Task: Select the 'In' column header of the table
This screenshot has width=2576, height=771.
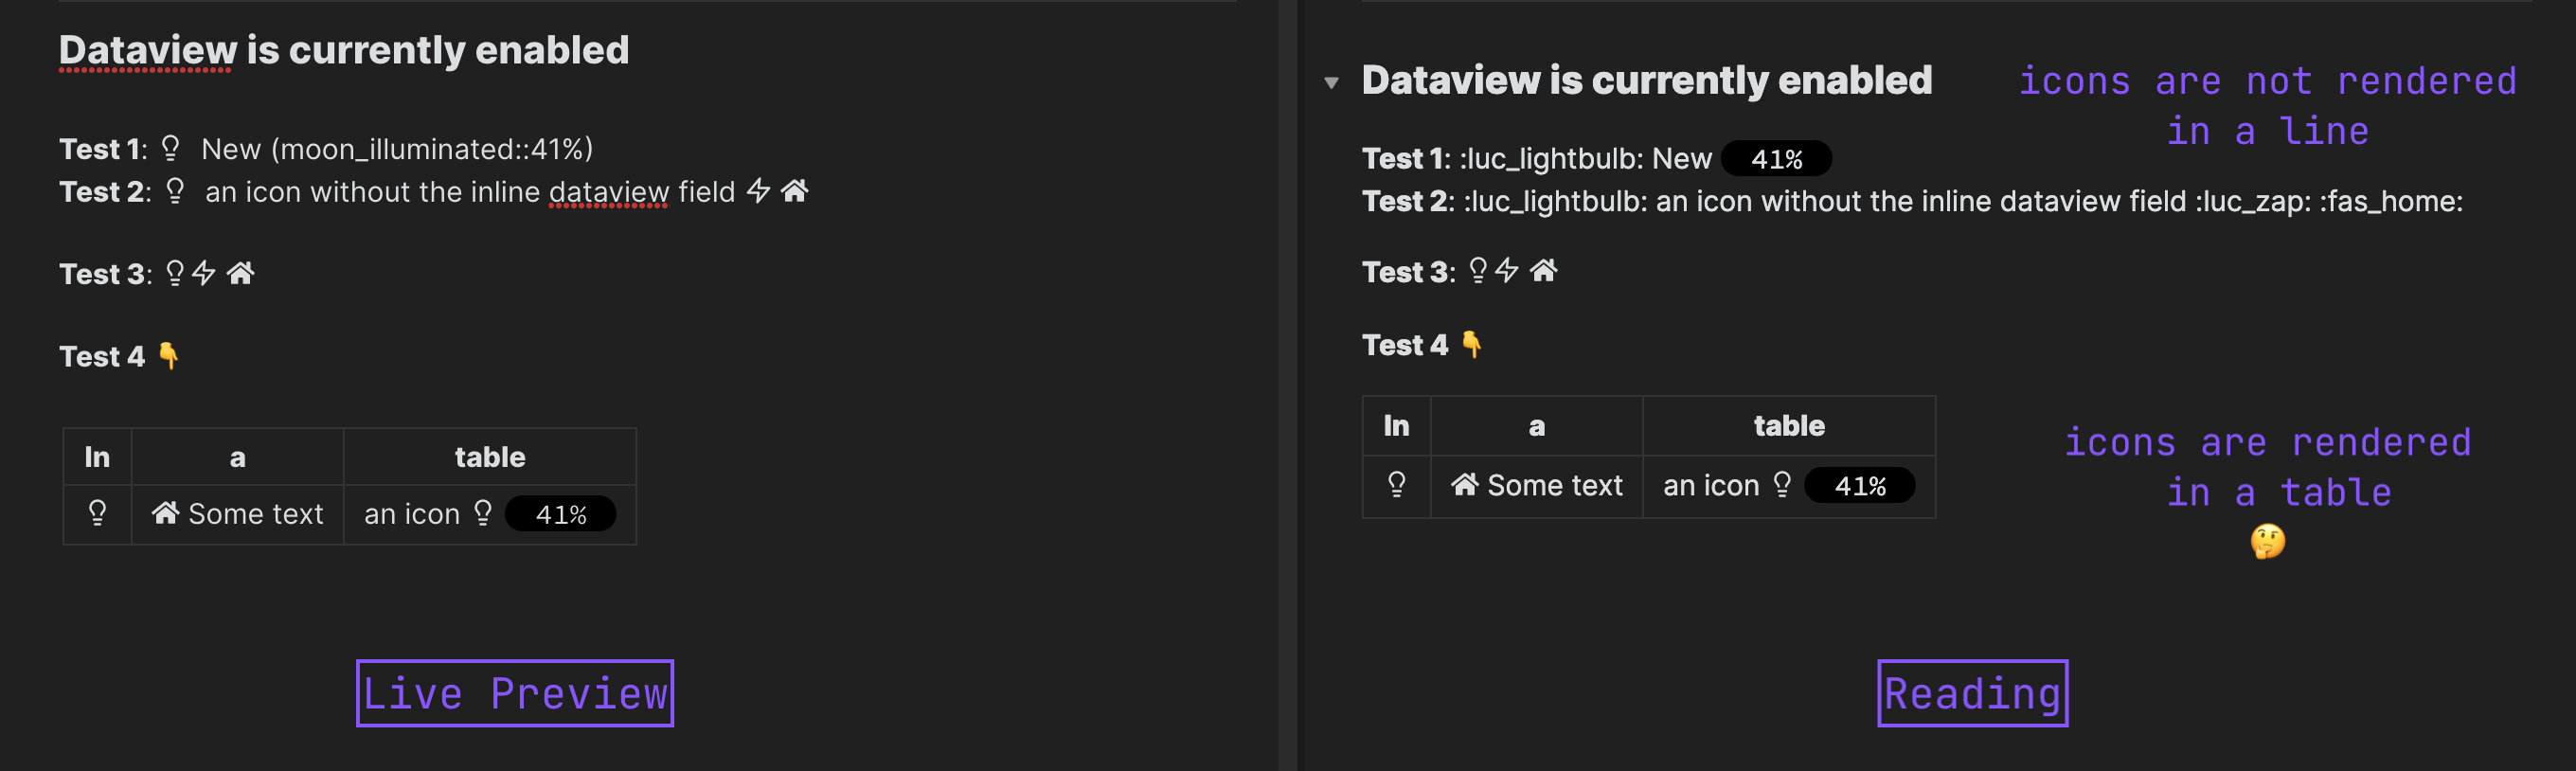Action: click(x=98, y=456)
